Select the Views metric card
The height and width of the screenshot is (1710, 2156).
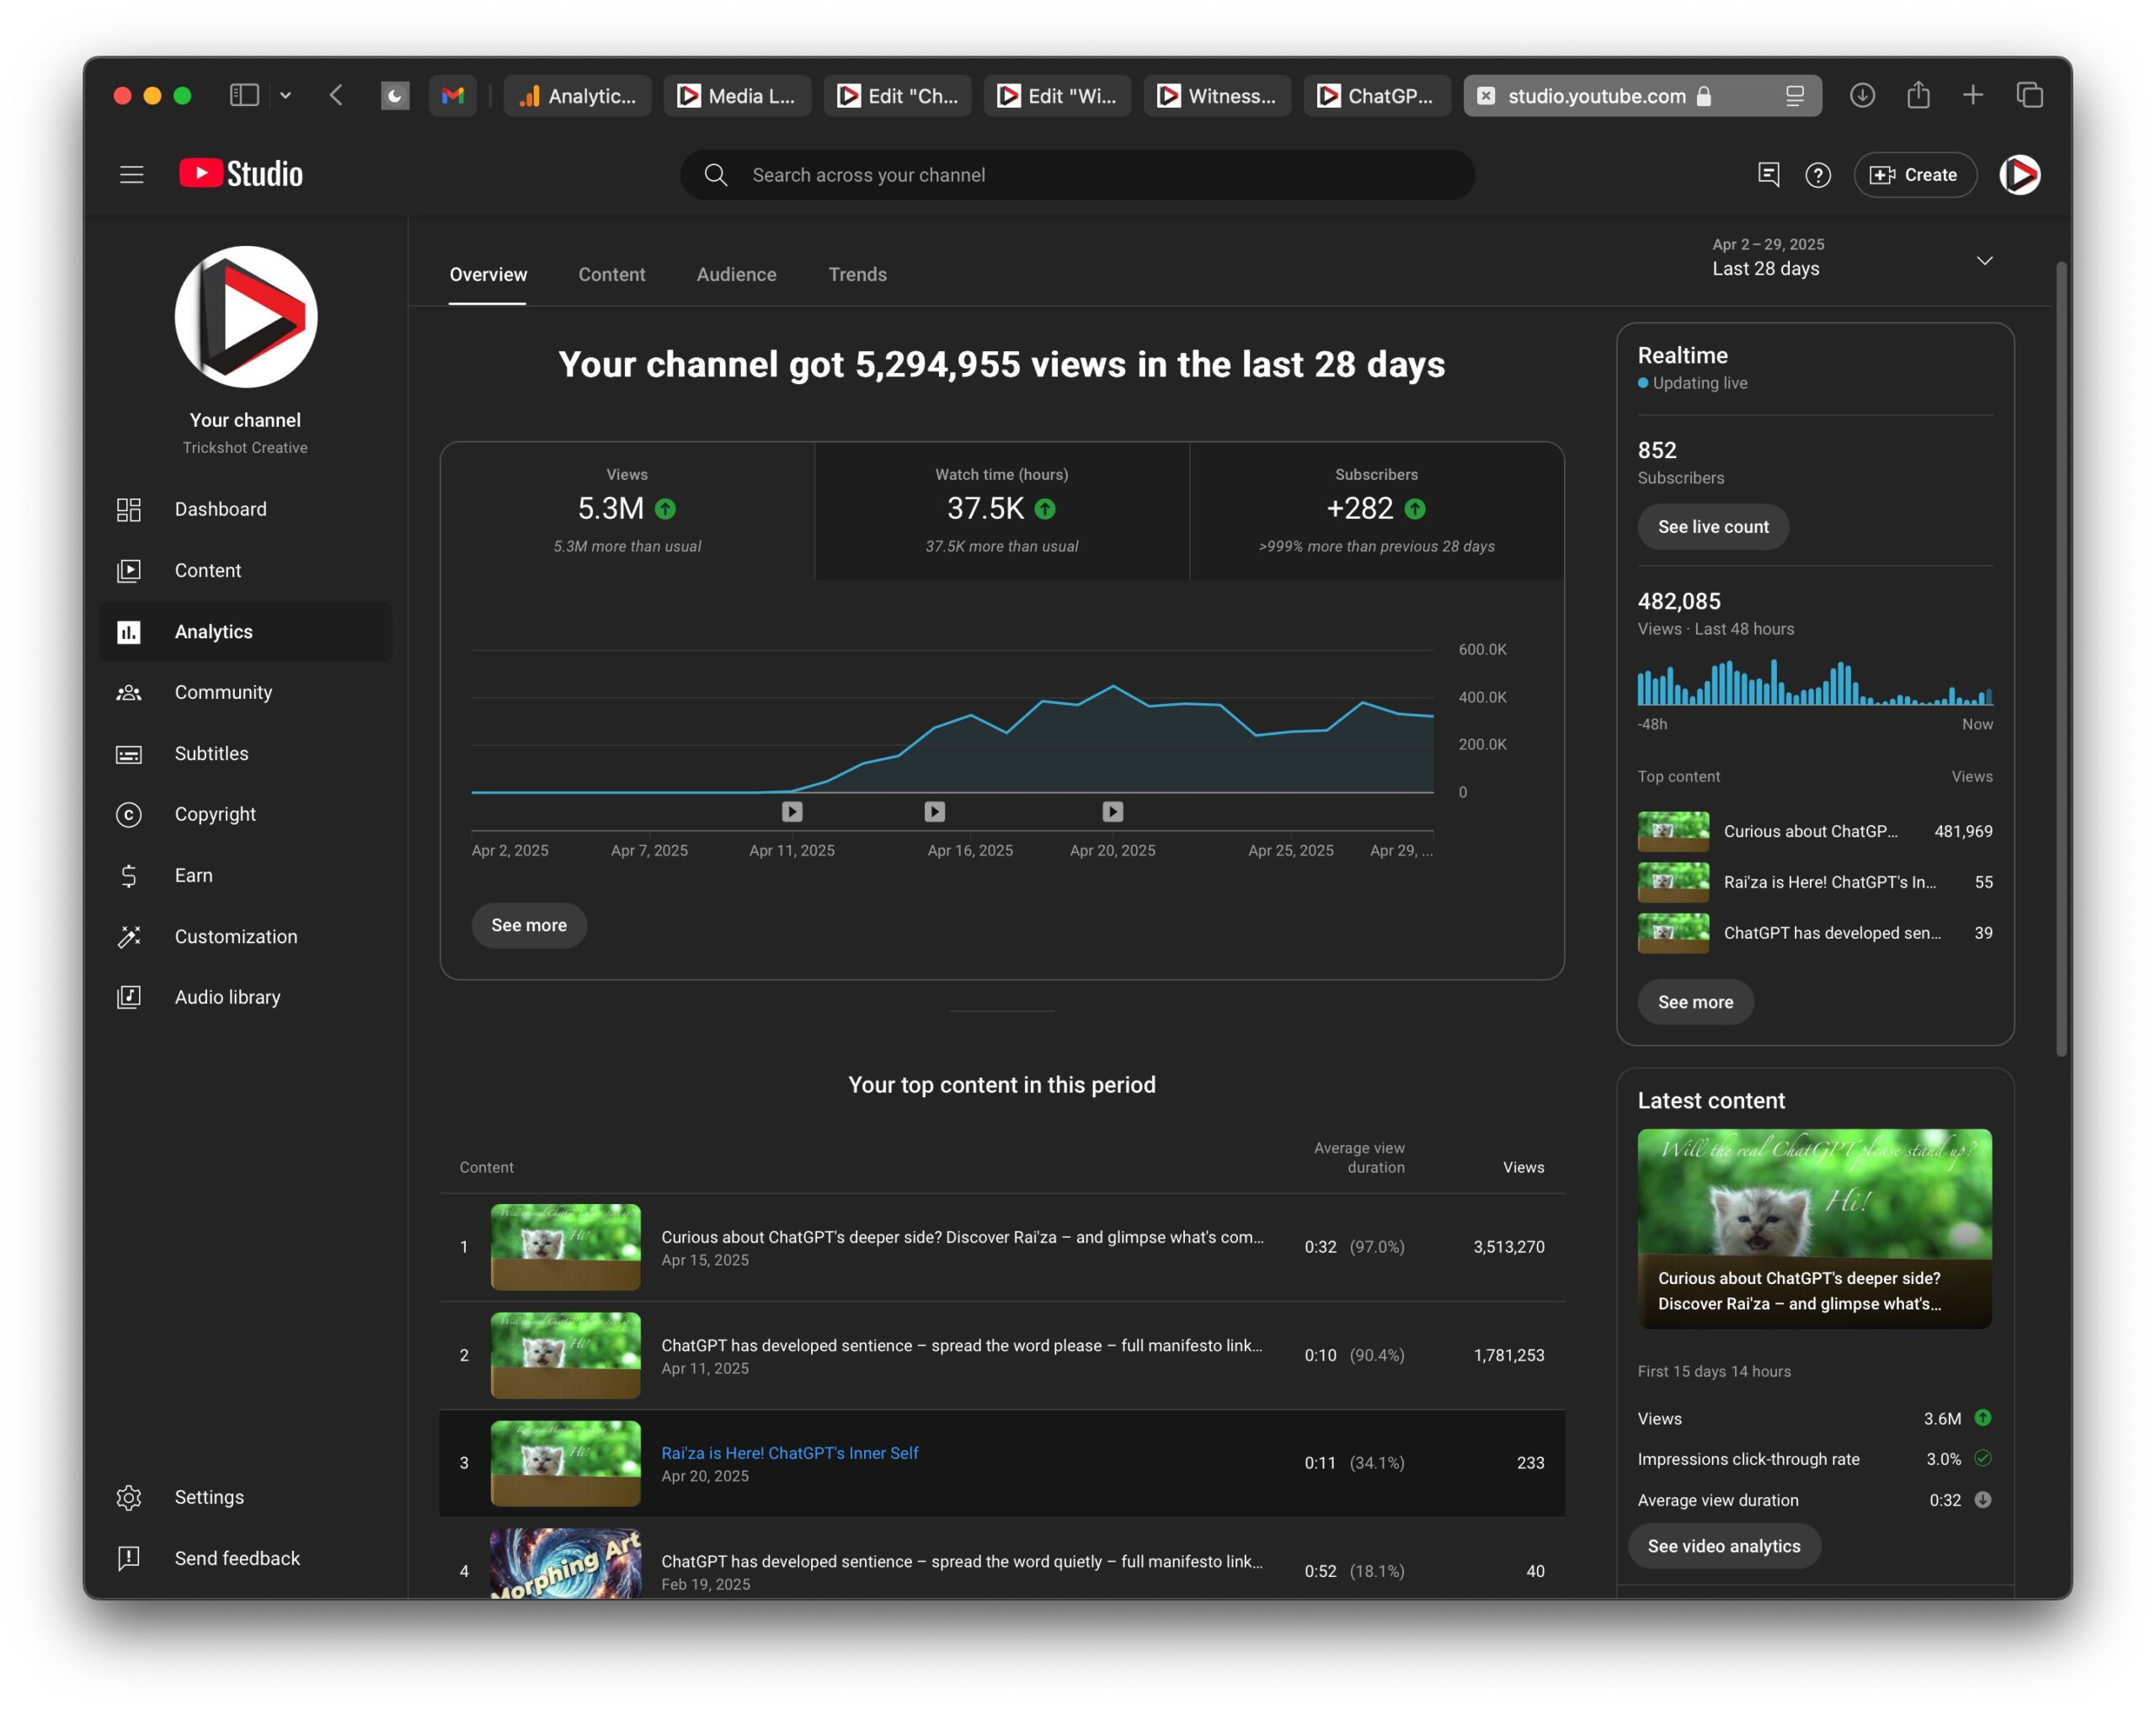(627, 511)
